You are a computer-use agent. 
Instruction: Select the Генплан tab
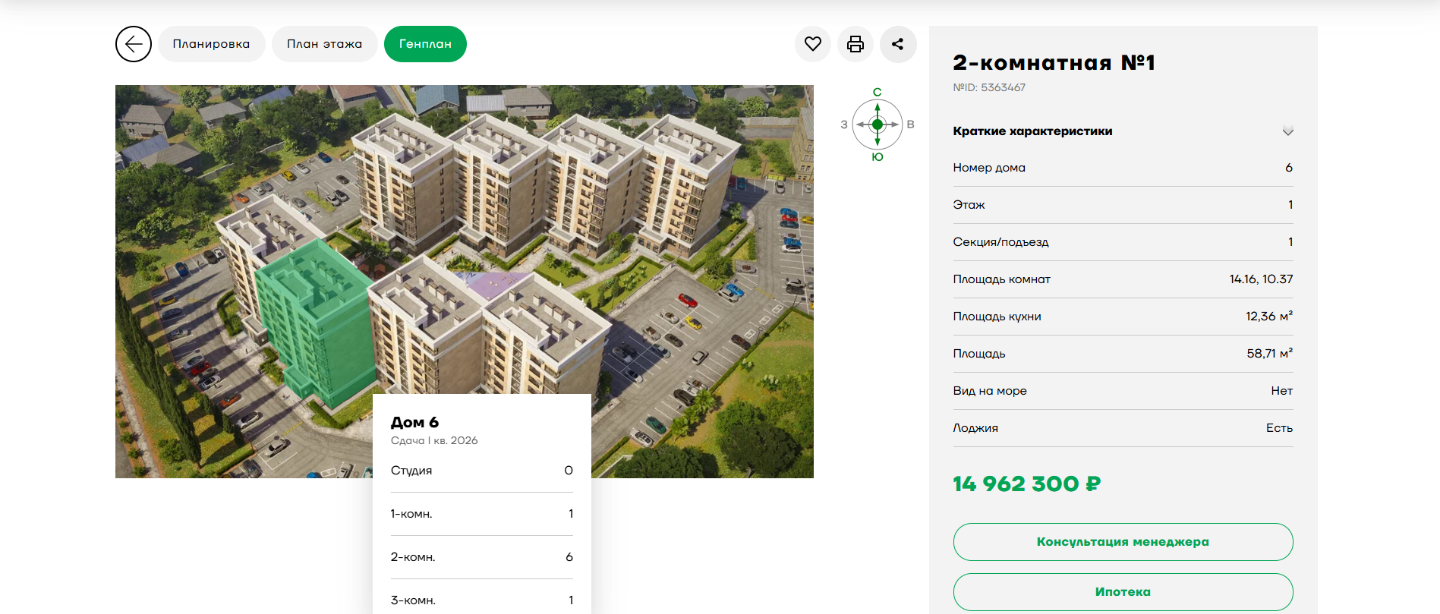pos(425,44)
